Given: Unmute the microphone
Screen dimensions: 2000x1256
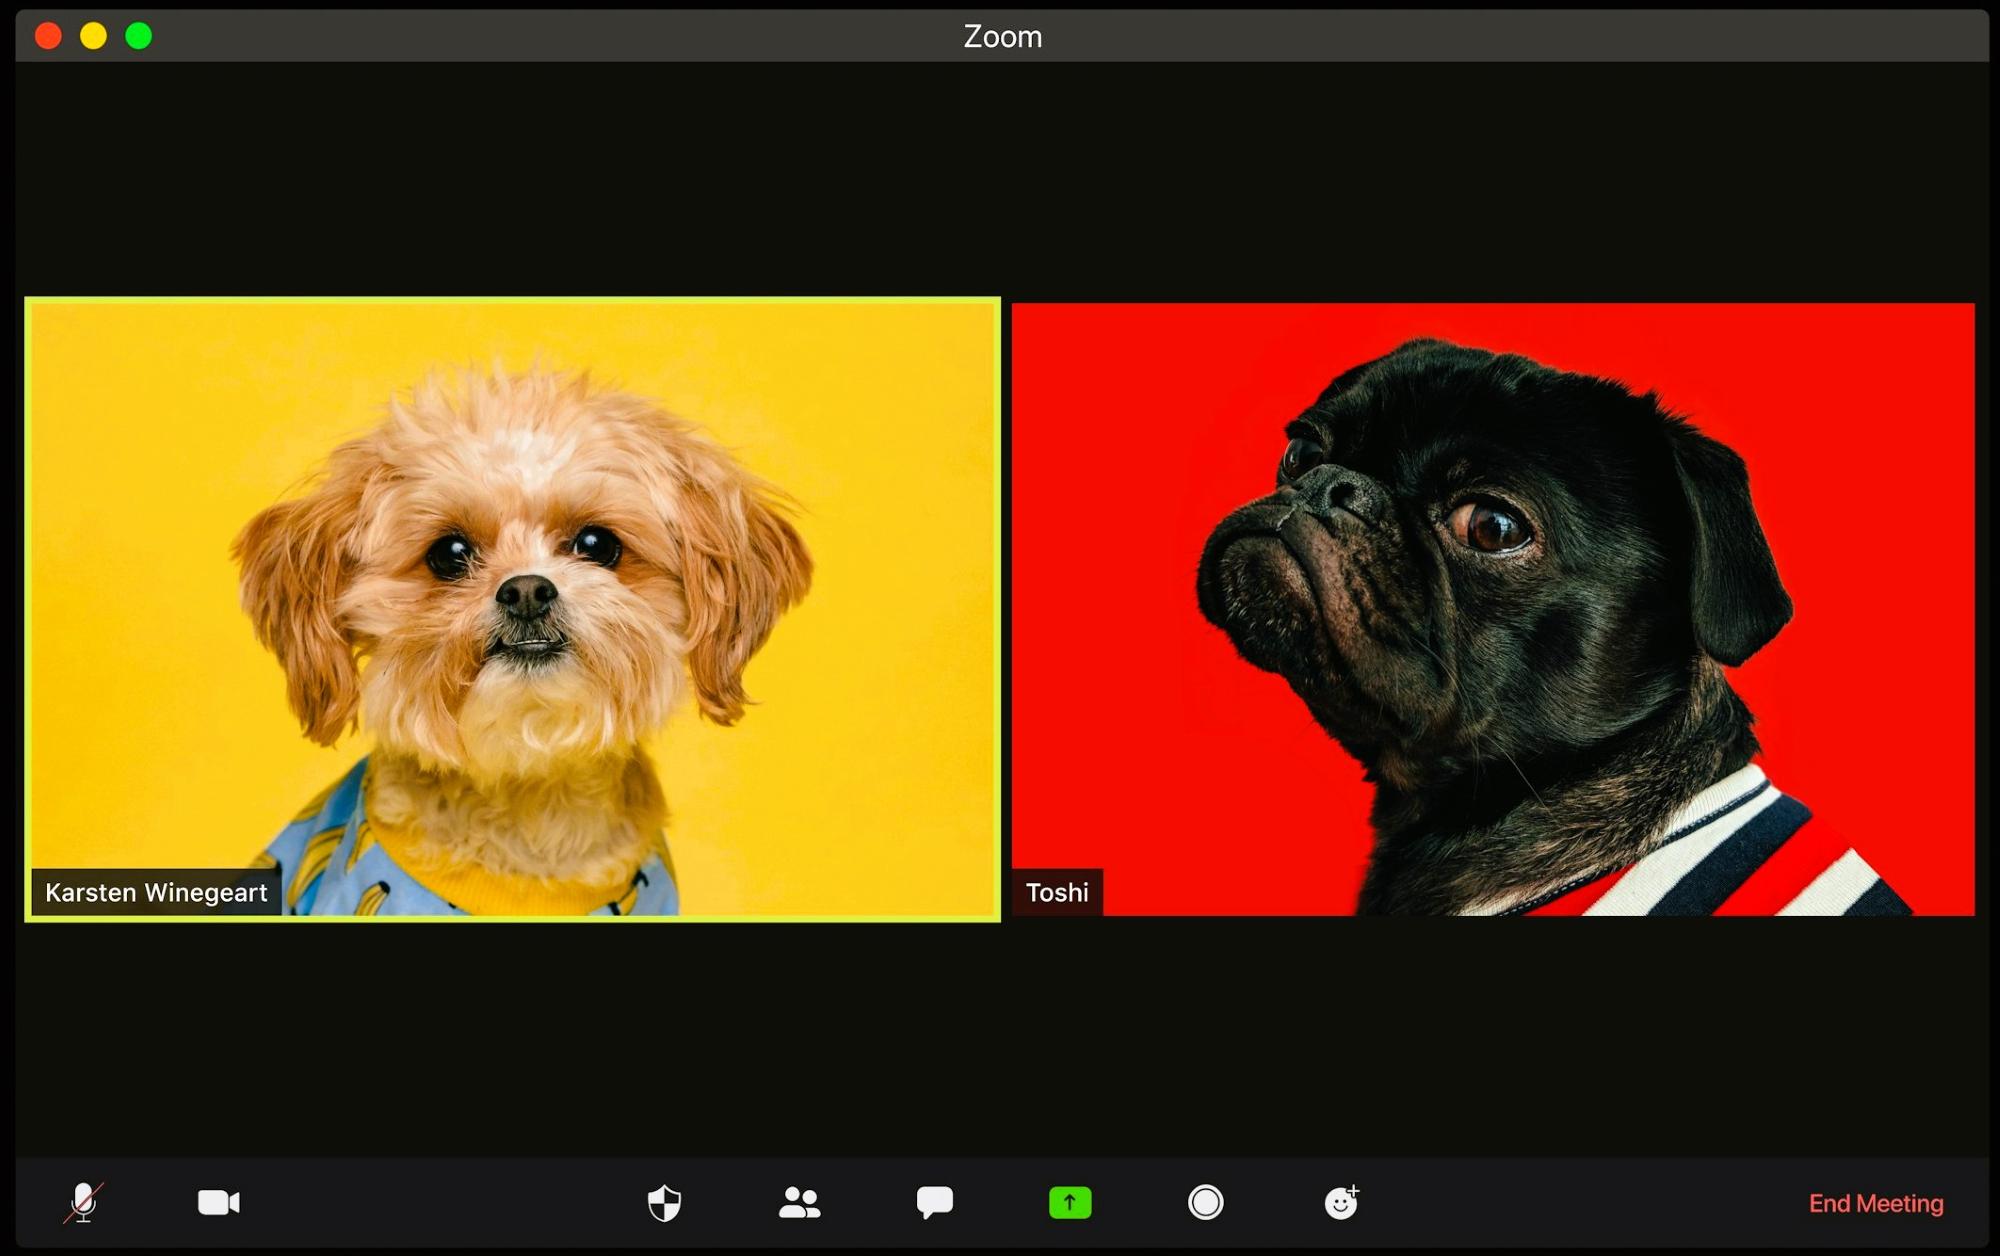Looking at the screenshot, I should coord(84,1202).
